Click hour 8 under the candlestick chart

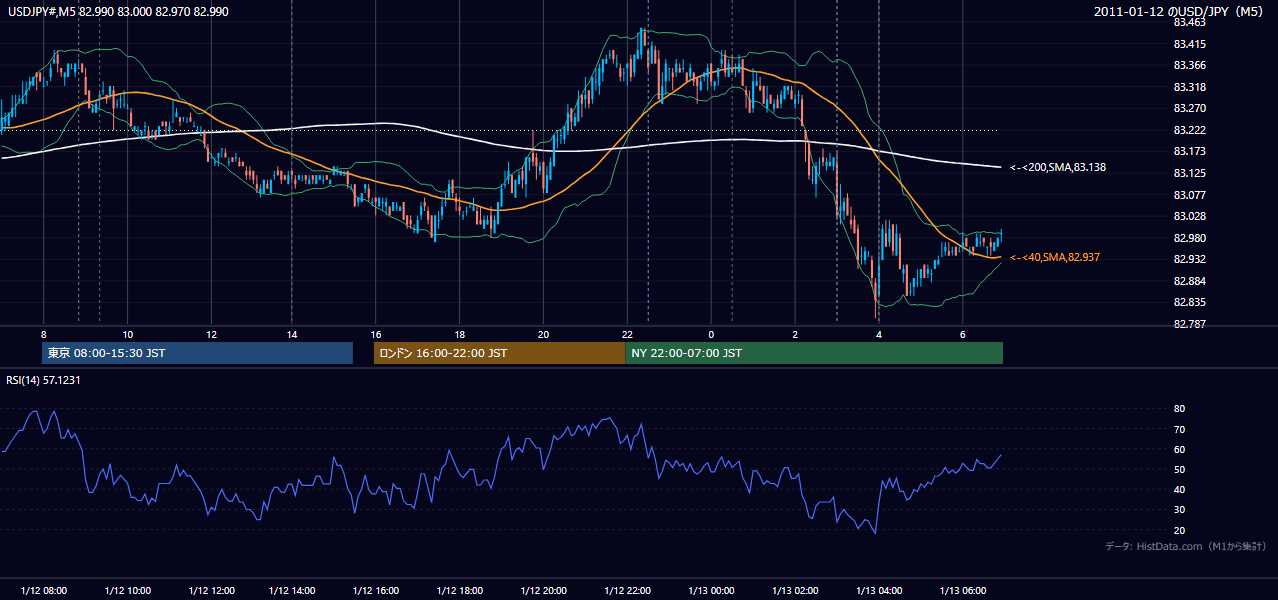point(43,334)
